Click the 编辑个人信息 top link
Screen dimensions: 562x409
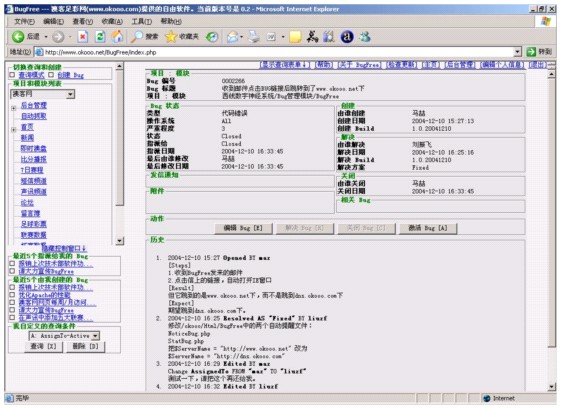click(502, 65)
